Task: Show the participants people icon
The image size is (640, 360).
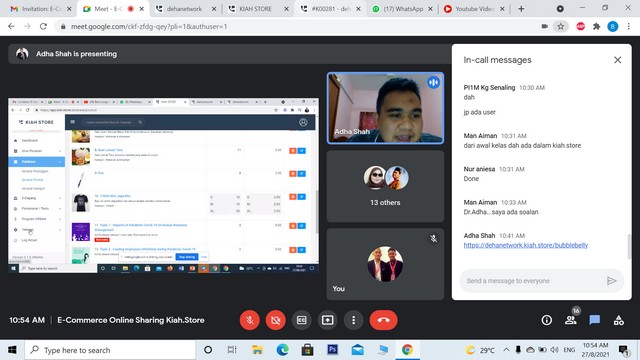Action: tap(571, 320)
